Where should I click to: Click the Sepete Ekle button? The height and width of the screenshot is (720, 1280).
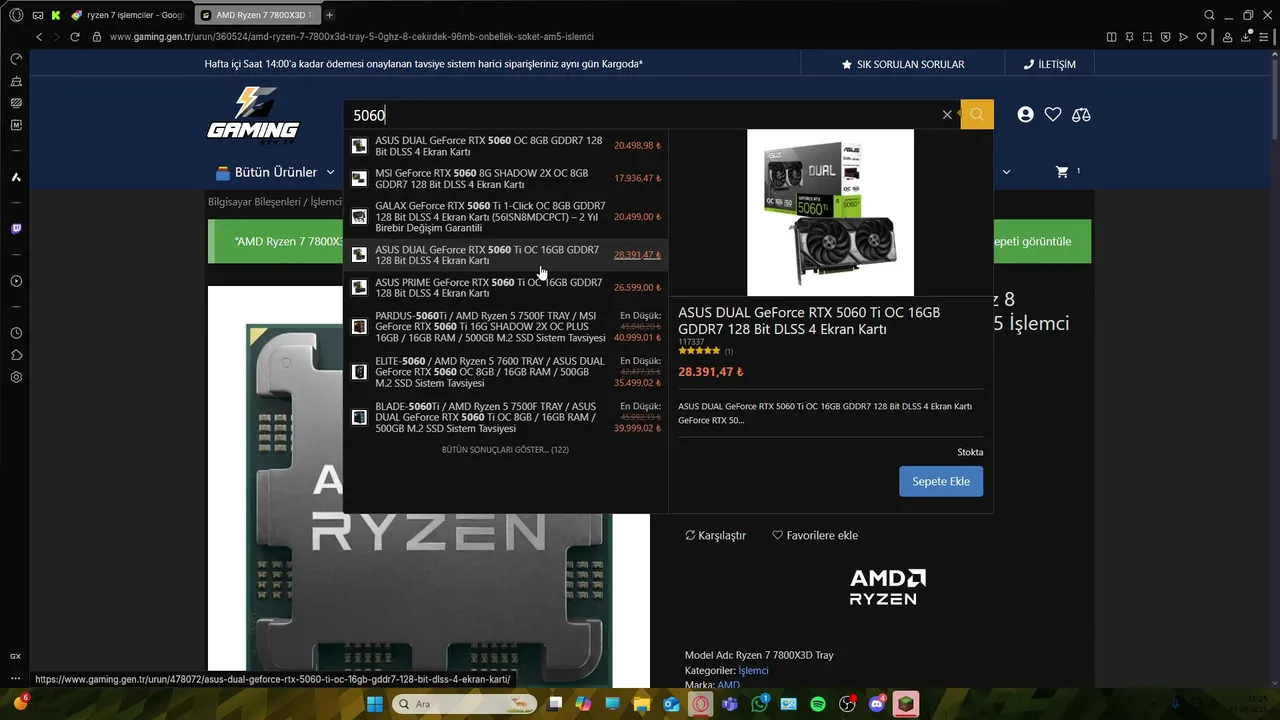click(941, 481)
